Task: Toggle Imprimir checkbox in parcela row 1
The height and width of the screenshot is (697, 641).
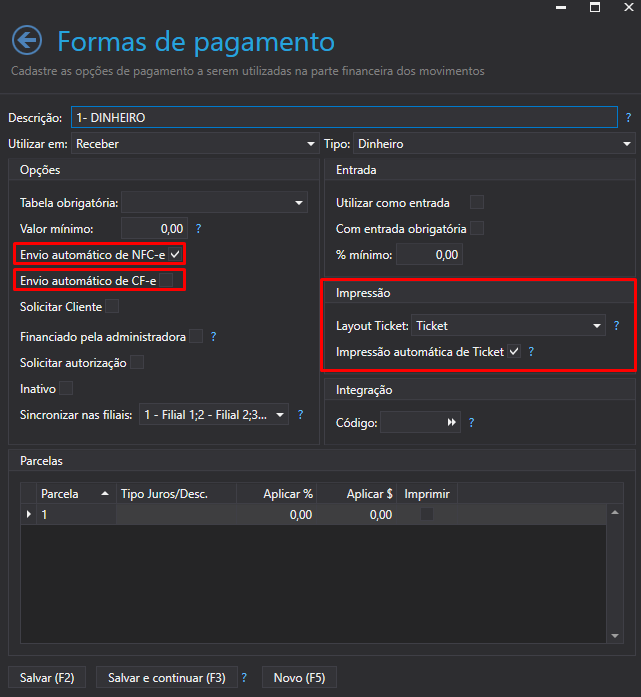Action: point(427,514)
